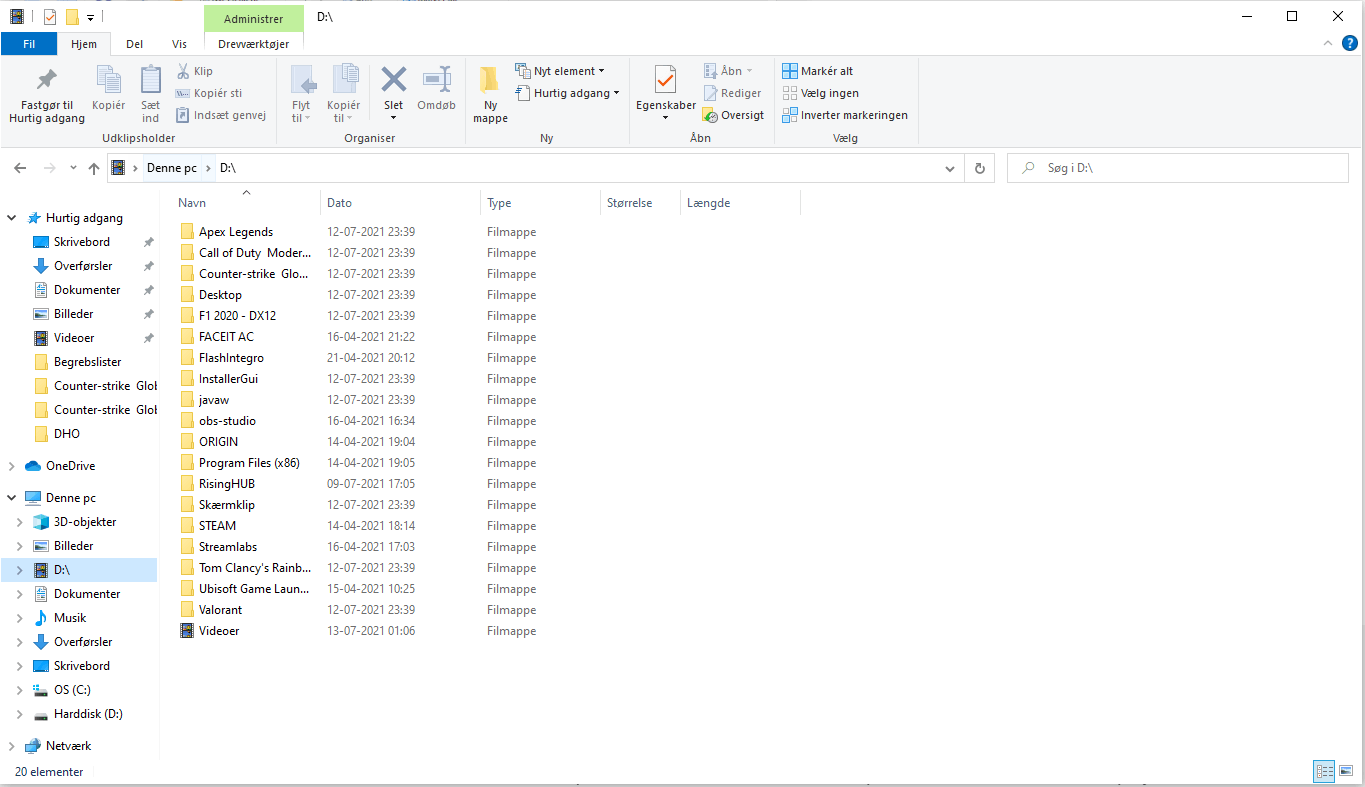
Task: Click the Administrer contextual tab
Action: pos(253,18)
